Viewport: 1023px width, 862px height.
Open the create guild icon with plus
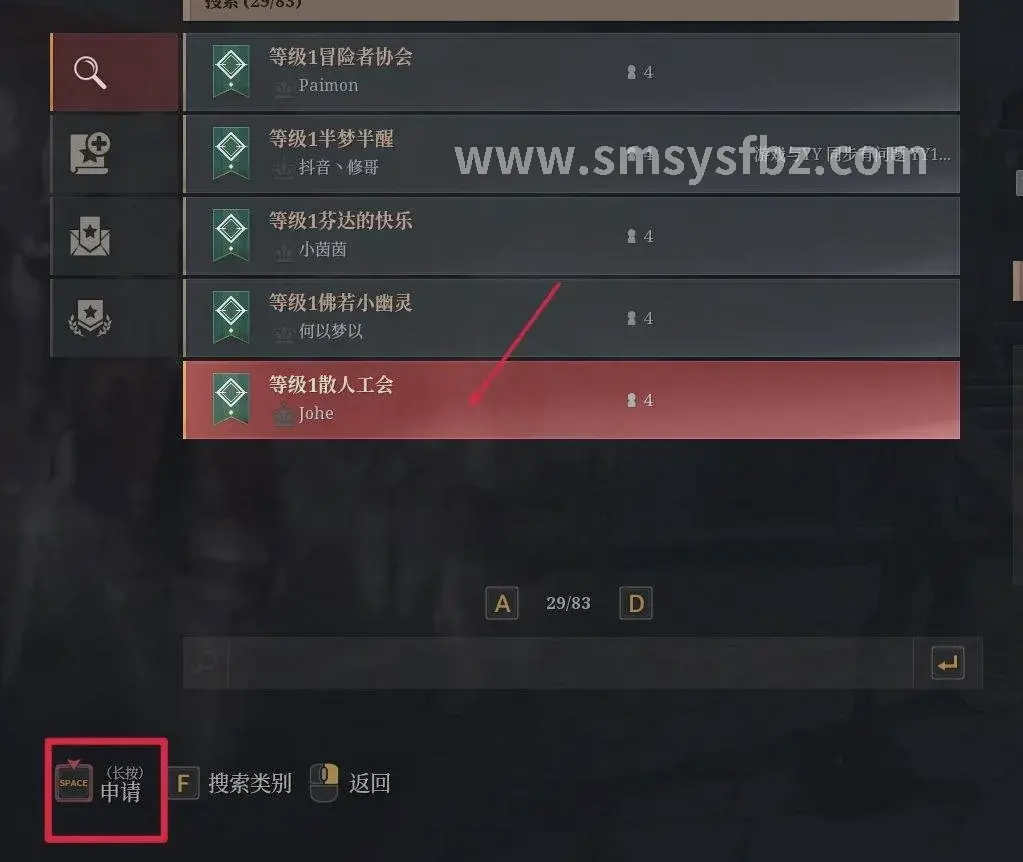[114, 154]
